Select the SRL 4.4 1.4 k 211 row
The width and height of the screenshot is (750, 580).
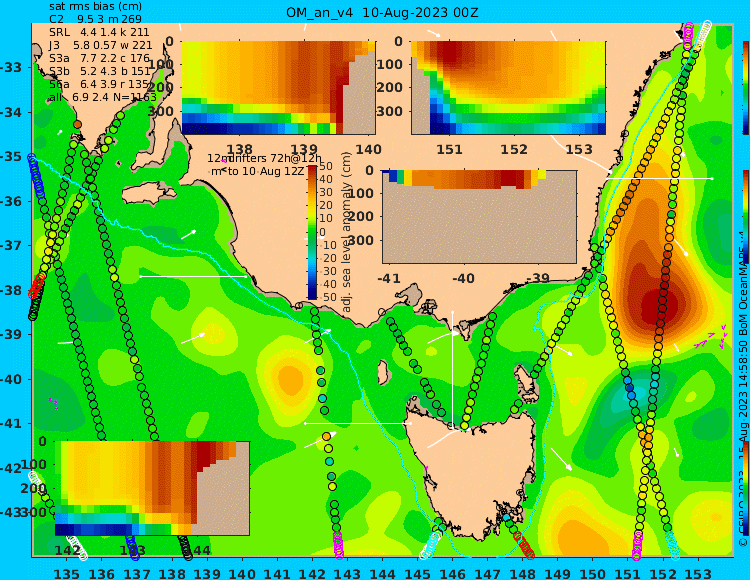tap(99, 32)
